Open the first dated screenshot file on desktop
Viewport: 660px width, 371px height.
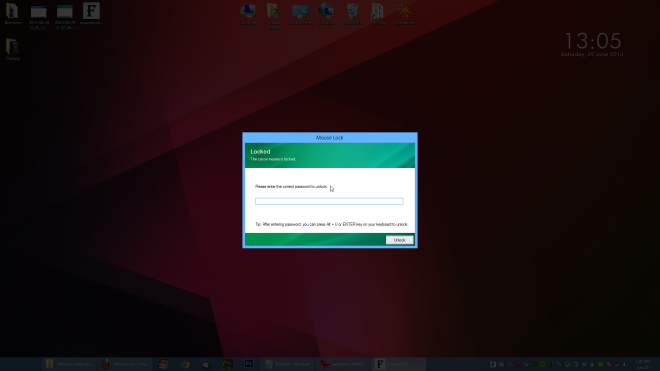coord(39,16)
